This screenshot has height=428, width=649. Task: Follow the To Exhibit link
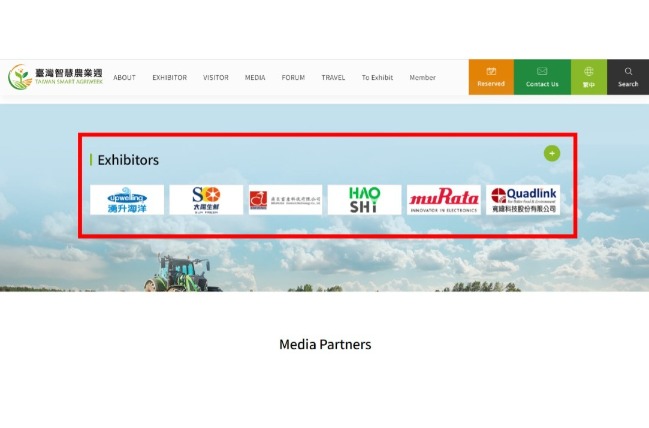(x=377, y=77)
